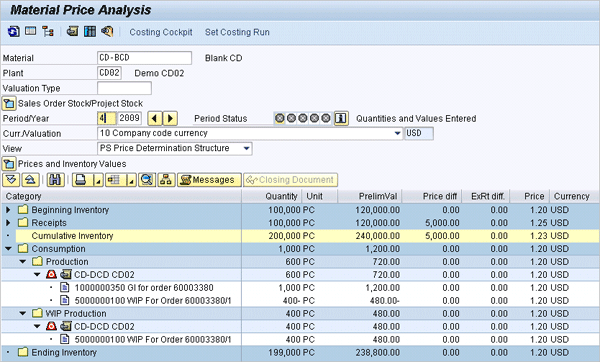
Task: Click the Refresh icon in the top toolbar
Action: (14, 31)
